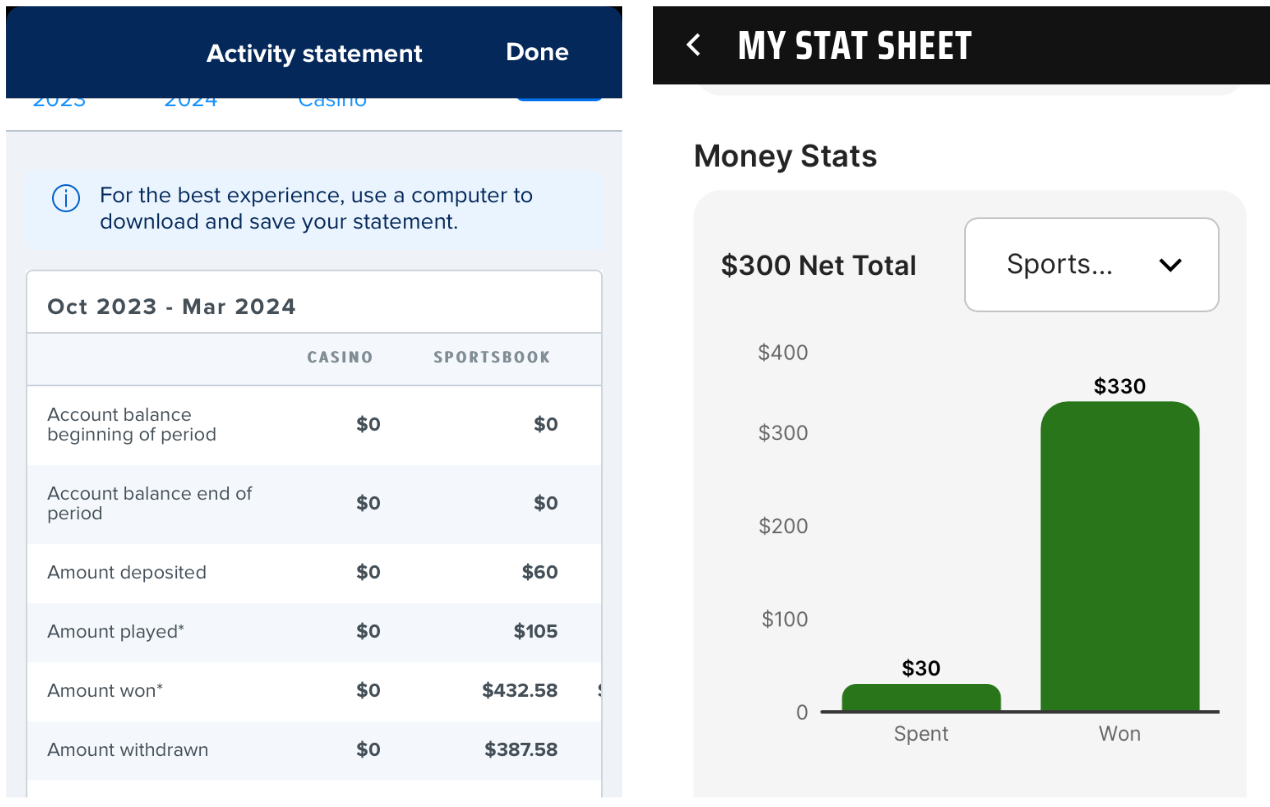Switch to the Casino tab link
Screen dimensions: 1270x807
[332, 101]
